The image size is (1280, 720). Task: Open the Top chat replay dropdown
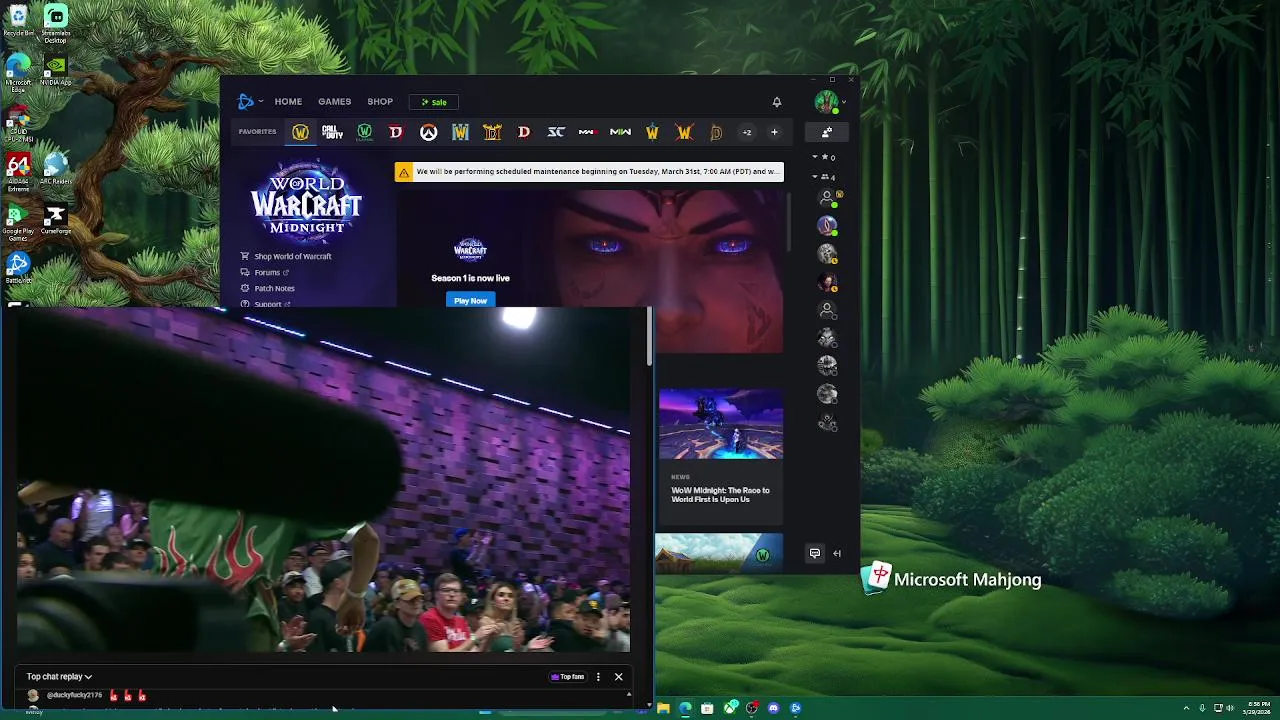click(x=59, y=677)
